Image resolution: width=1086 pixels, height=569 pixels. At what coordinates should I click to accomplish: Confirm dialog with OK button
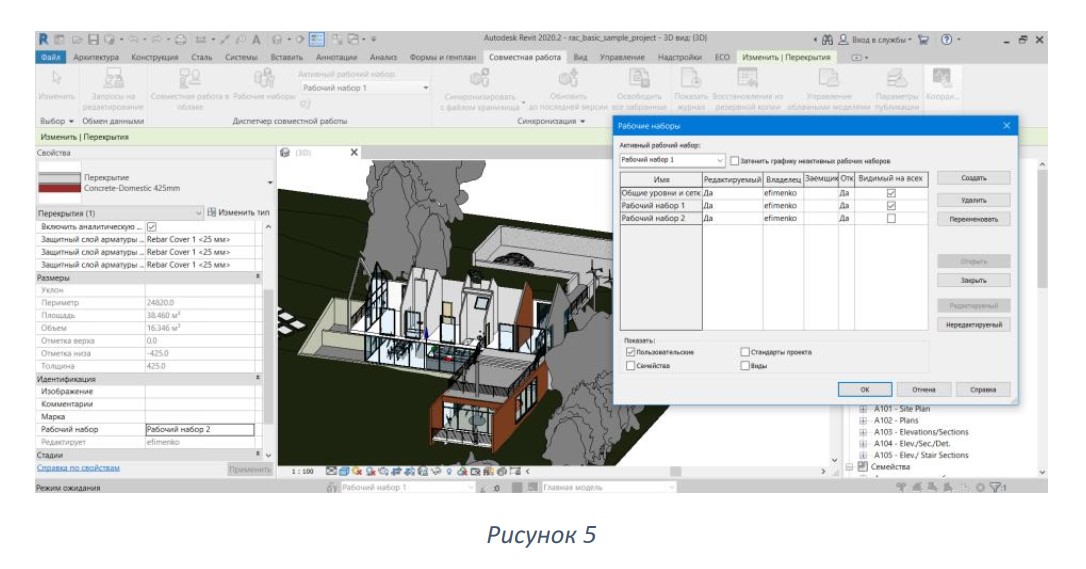pos(864,390)
